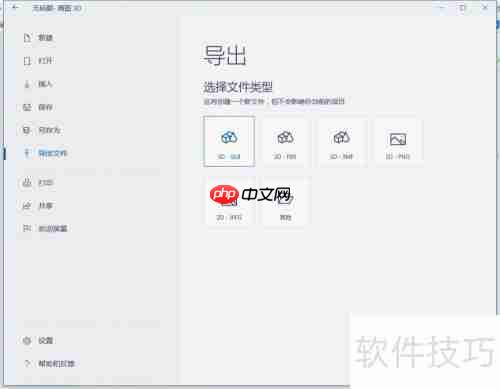Choose 另存为 (Save as) in the side menu

pyautogui.click(x=41, y=130)
